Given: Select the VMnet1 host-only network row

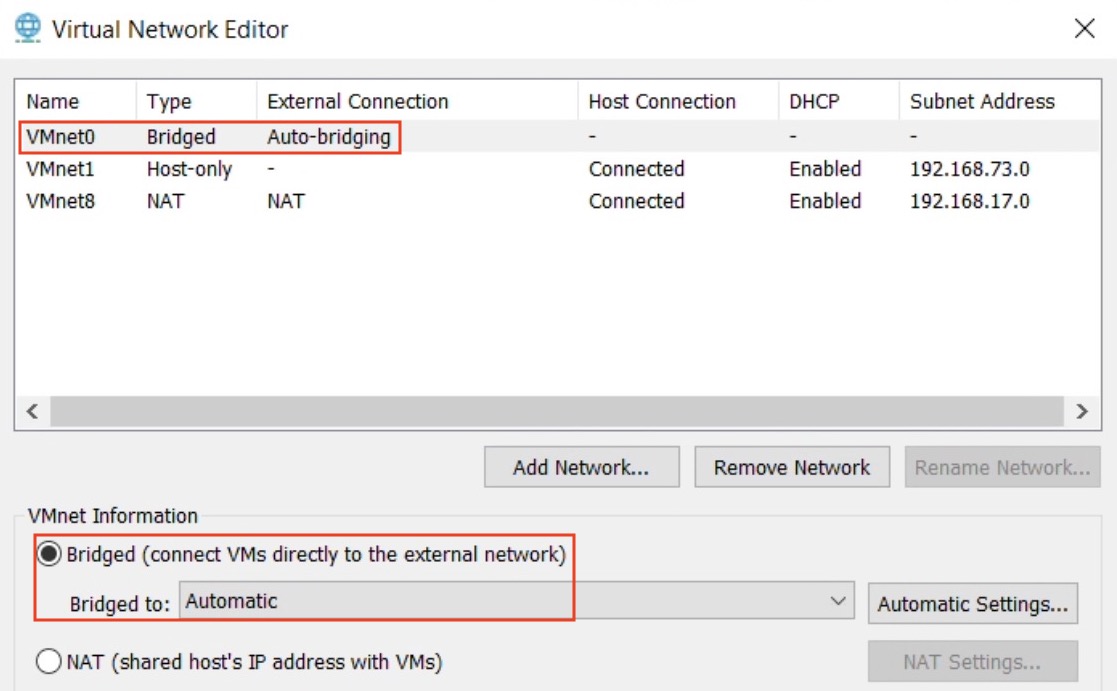Looking at the screenshot, I should point(60,169).
